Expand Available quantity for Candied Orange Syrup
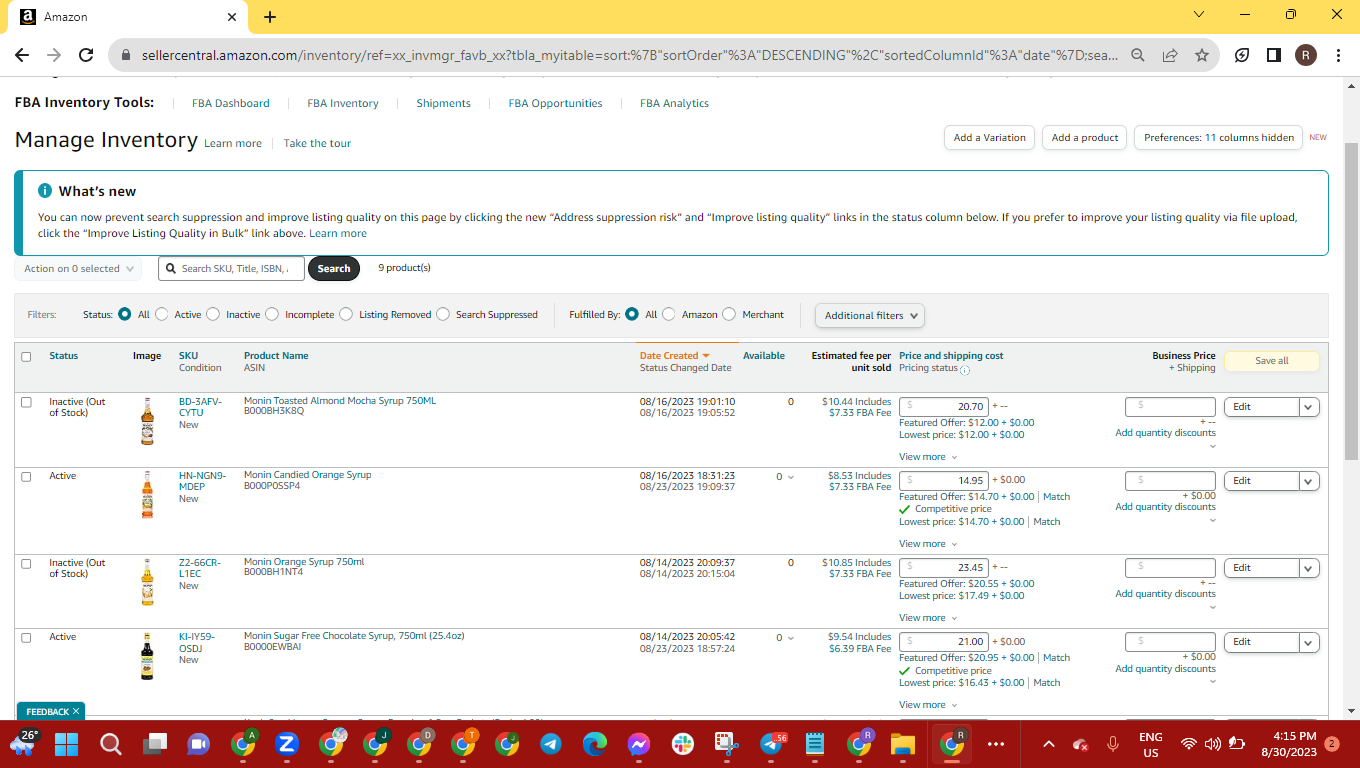1360x768 pixels. 792,477
